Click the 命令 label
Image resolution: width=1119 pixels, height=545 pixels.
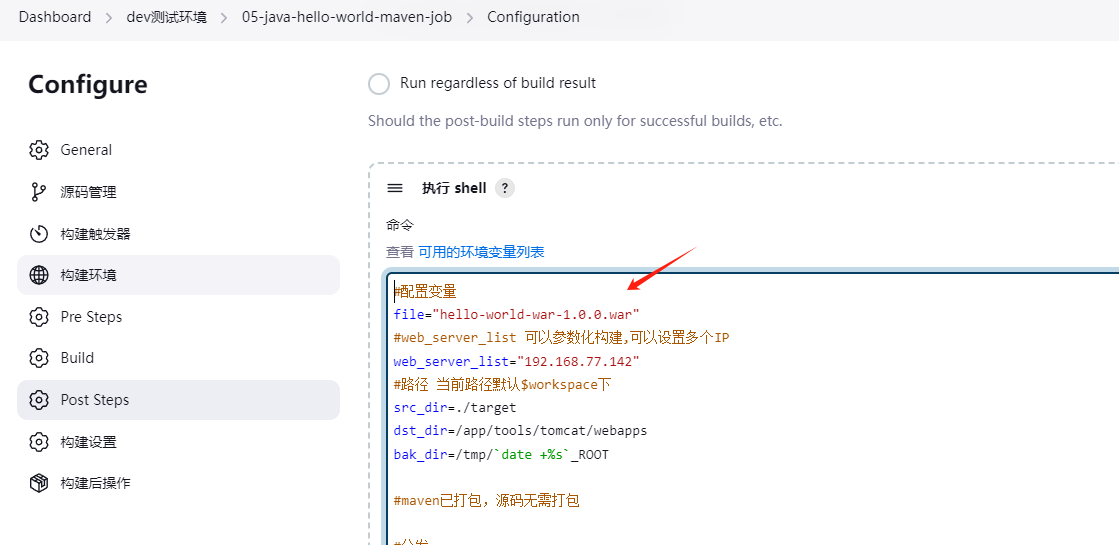(x=400, y=225)
